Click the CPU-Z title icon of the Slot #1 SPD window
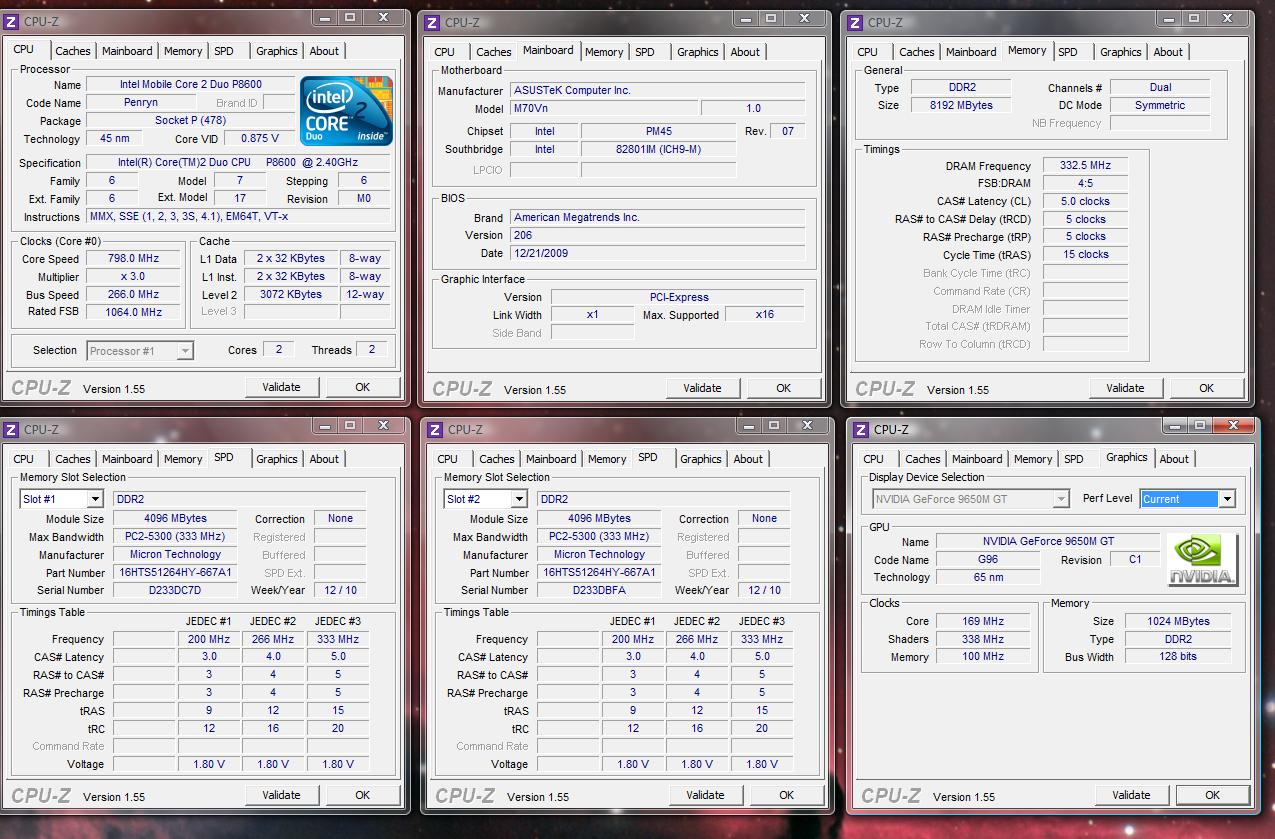 point(11,430)
